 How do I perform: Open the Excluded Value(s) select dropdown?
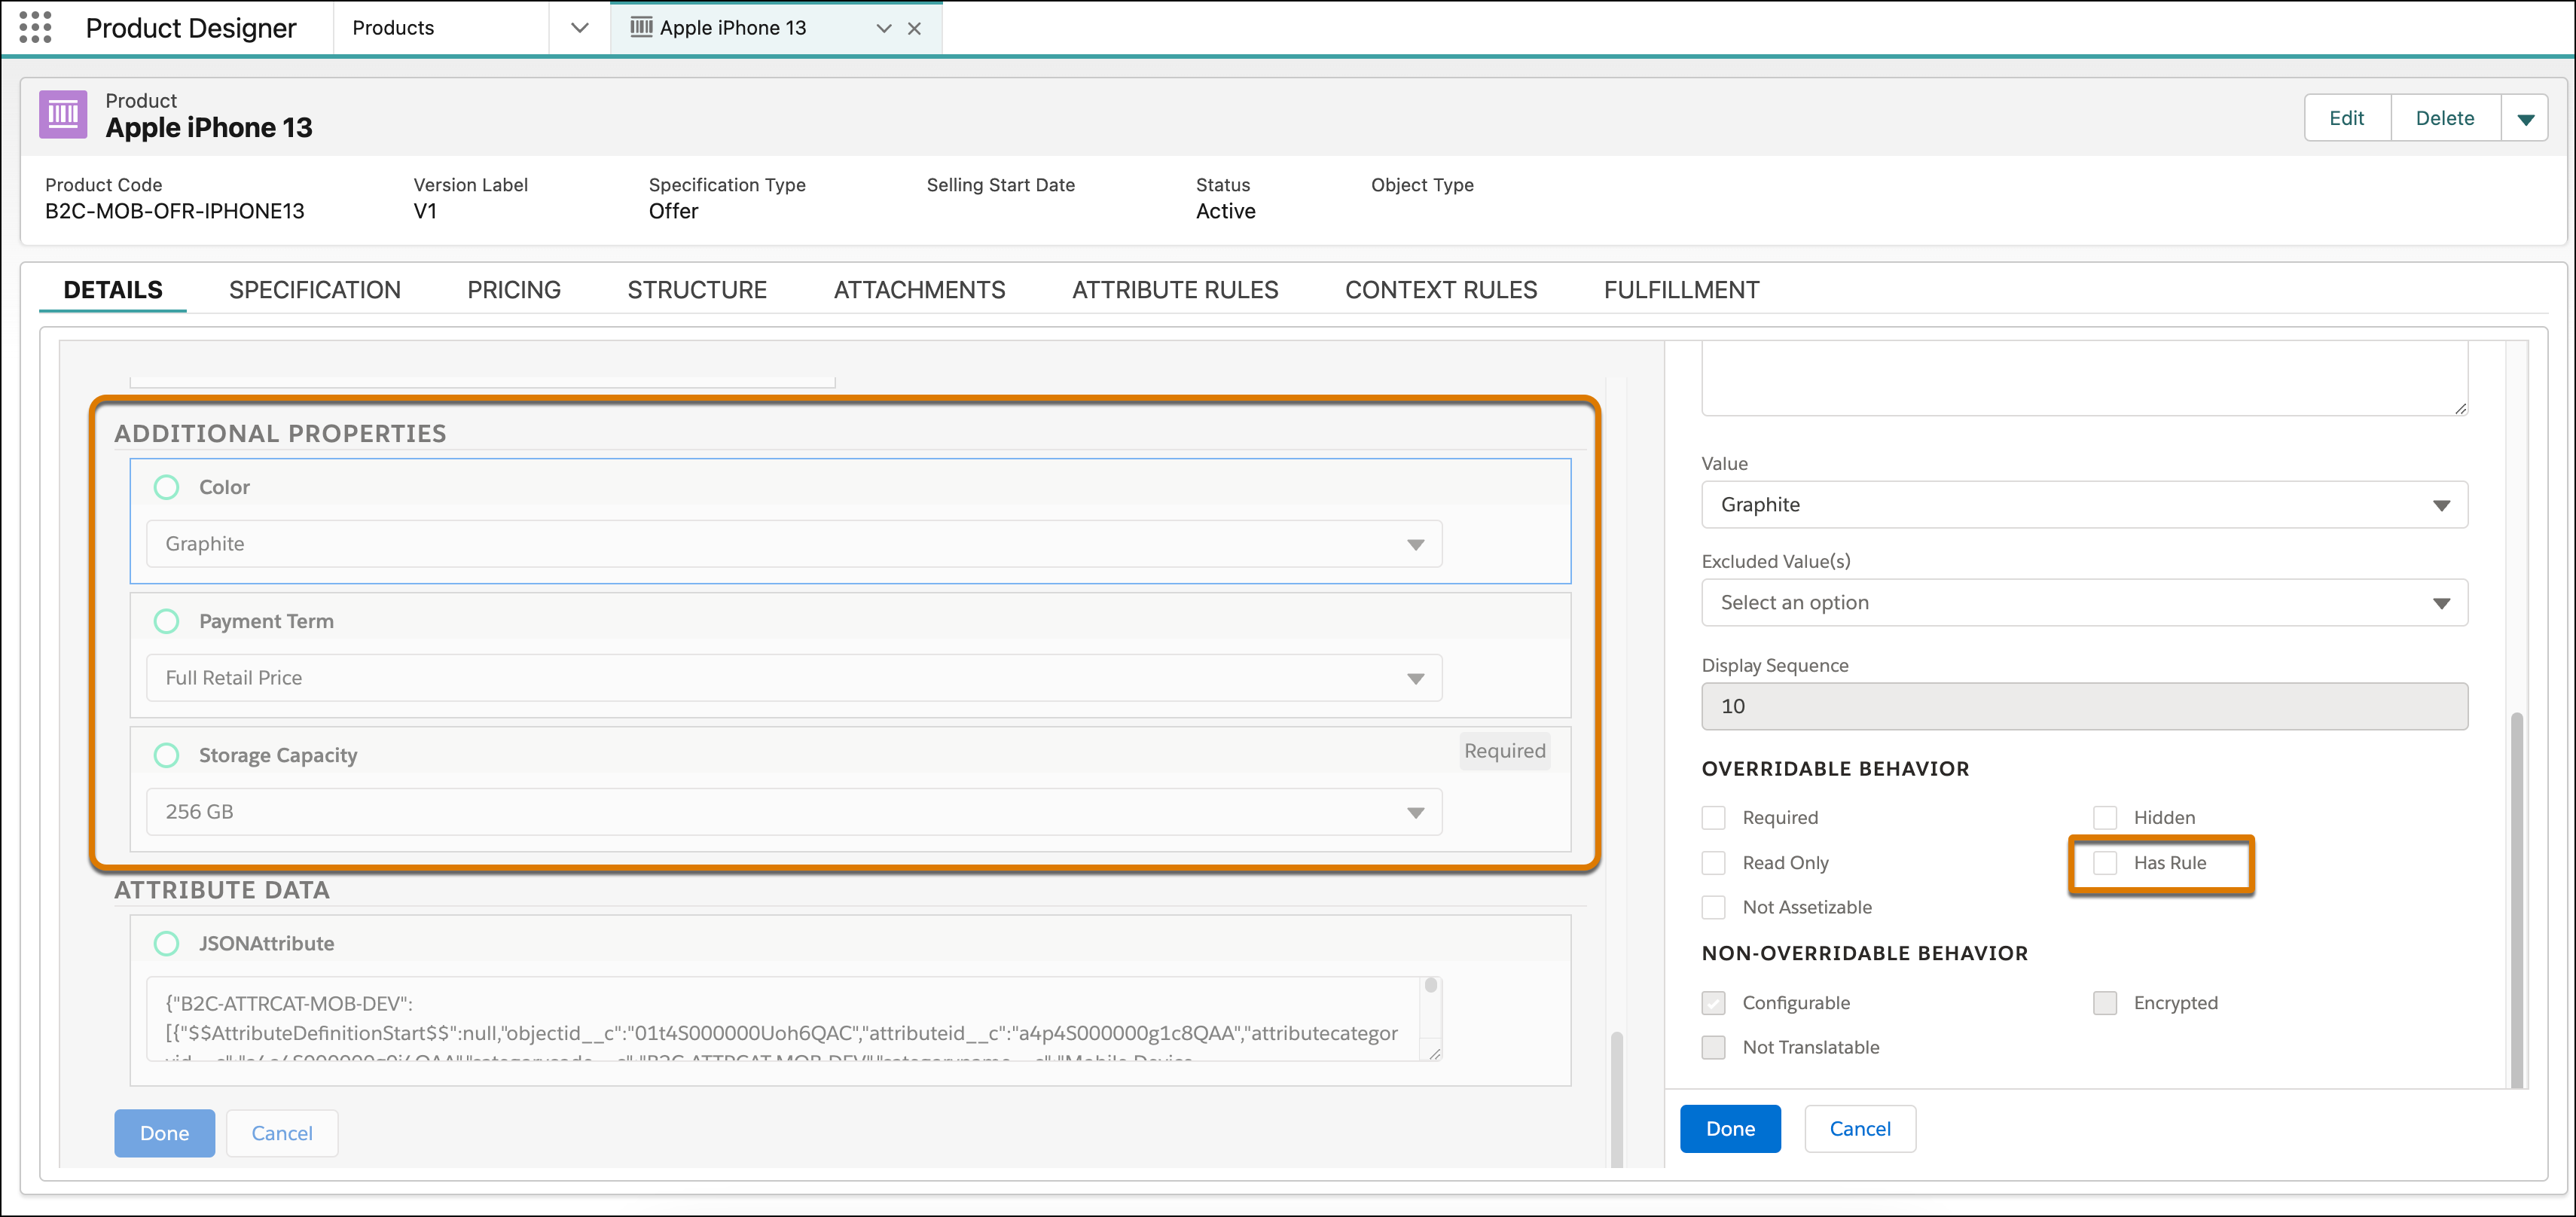click(2084, 603)
